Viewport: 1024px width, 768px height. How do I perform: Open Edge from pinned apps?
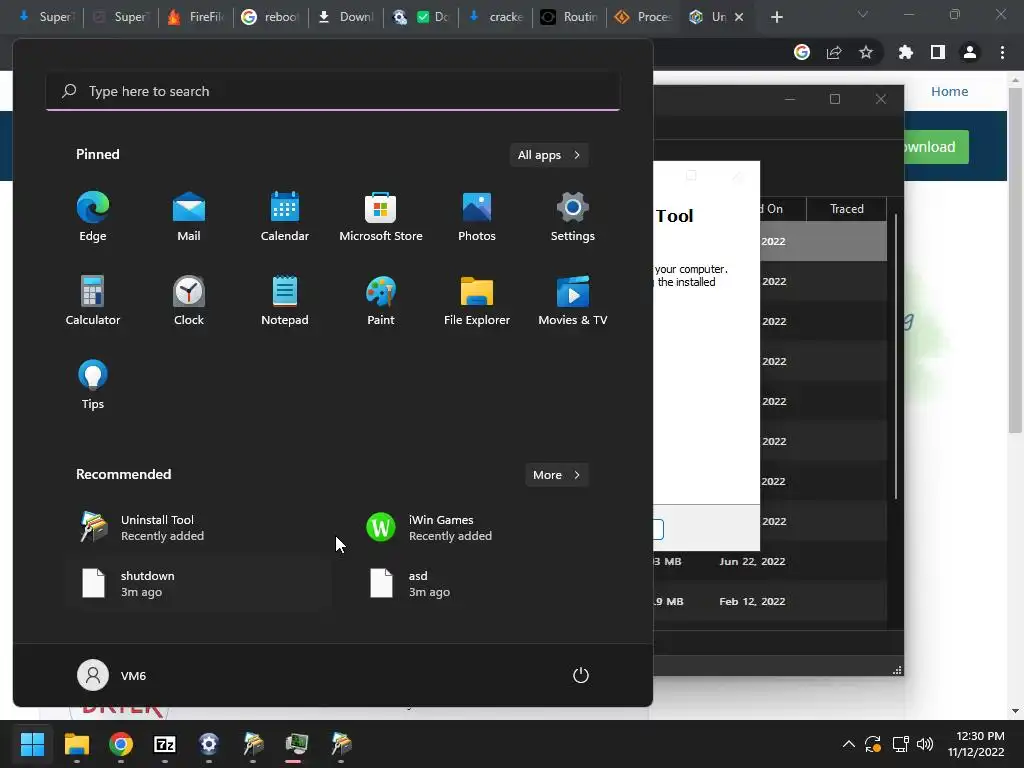(x=93, y=217)
